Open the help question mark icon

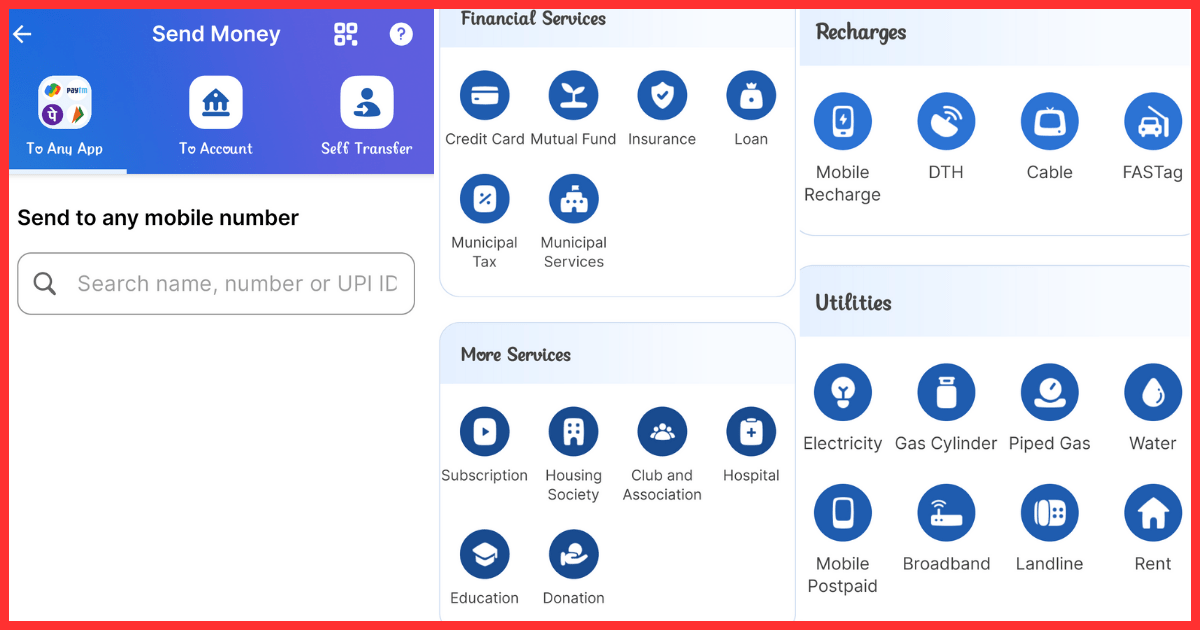coord(401,34)
